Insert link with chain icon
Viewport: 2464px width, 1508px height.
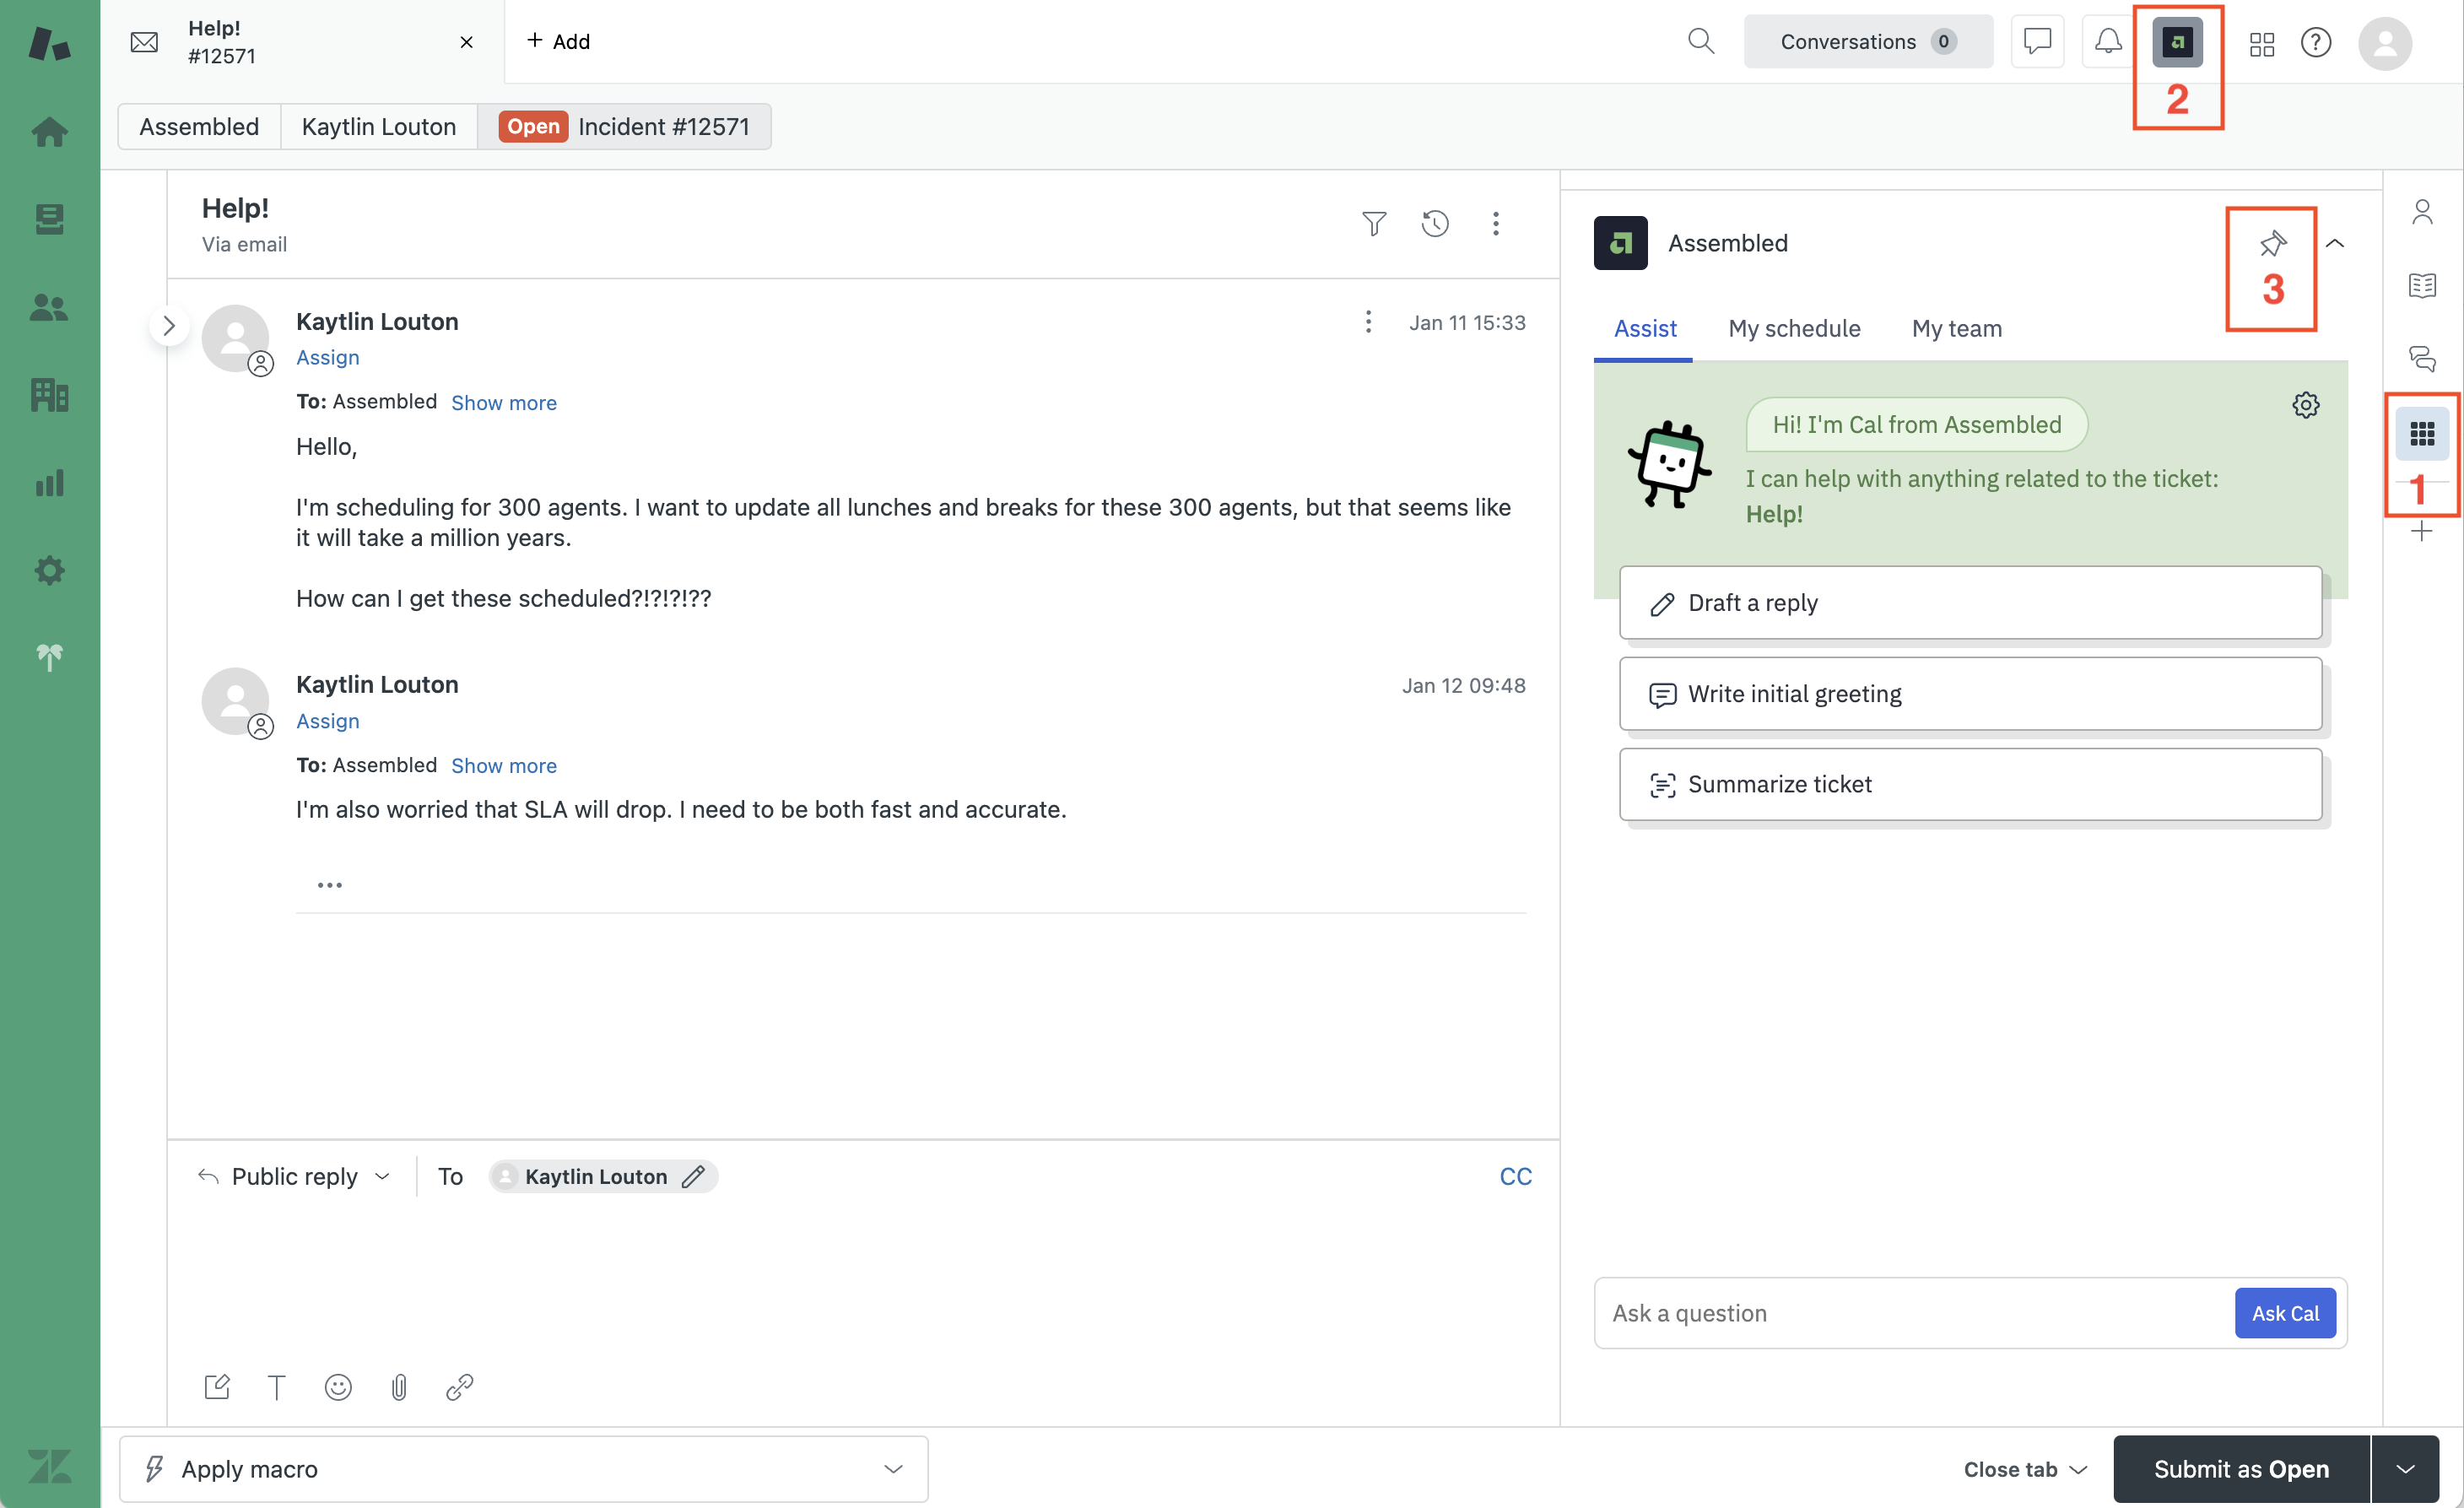click(459, 1387)
